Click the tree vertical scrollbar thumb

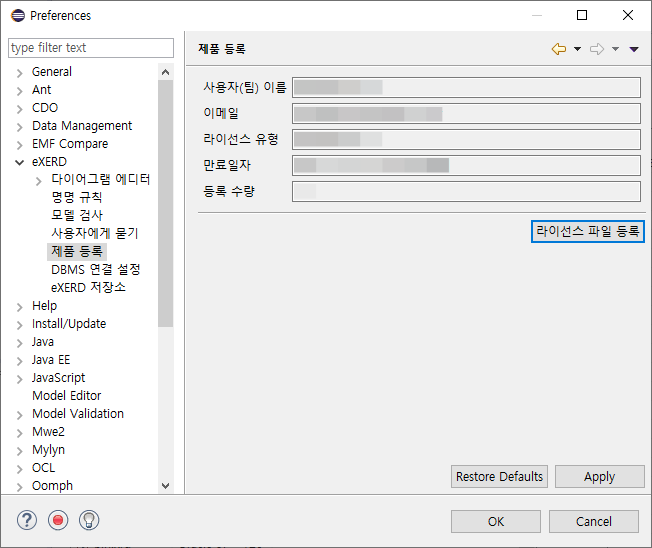click(x=165, y=203)
